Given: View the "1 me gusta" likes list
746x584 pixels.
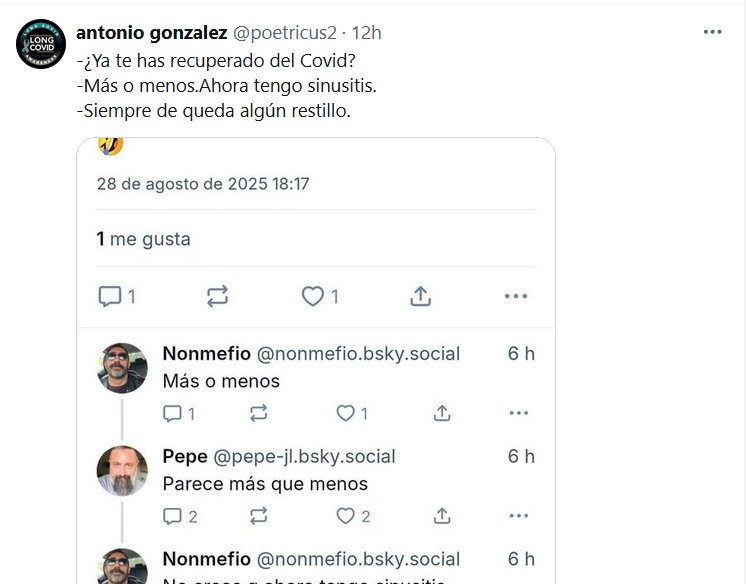Looking at the screenshot, I should pos(143,239).
